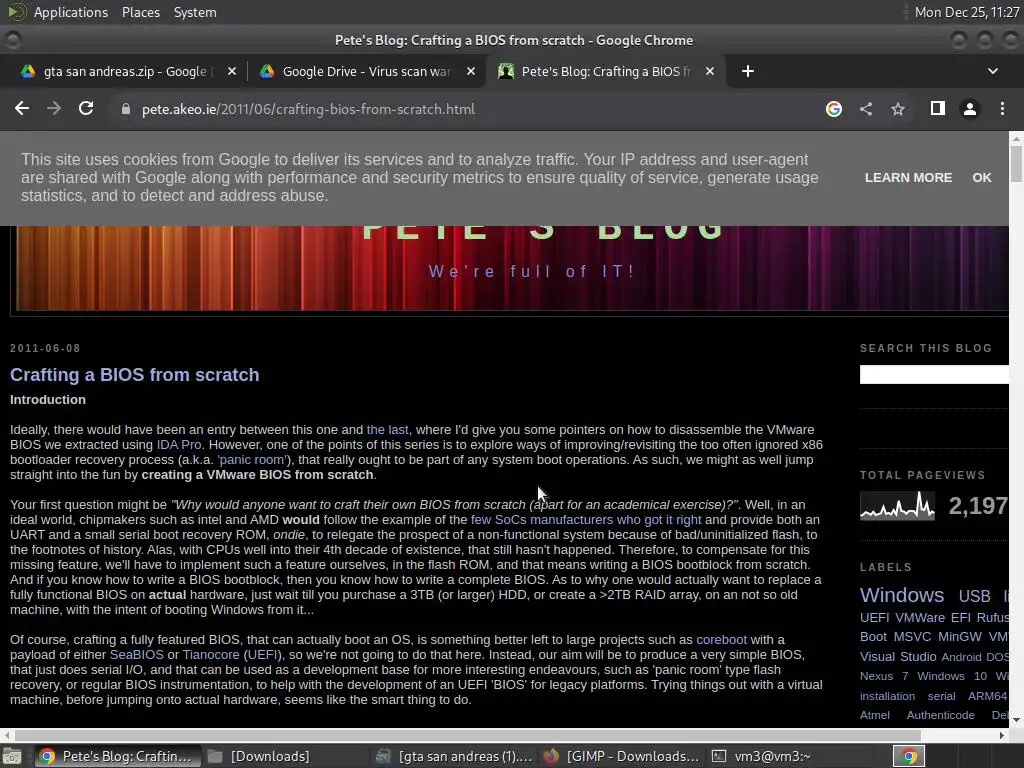Open the System menu
1024x768 pixels.
click(x=195, y=12)
